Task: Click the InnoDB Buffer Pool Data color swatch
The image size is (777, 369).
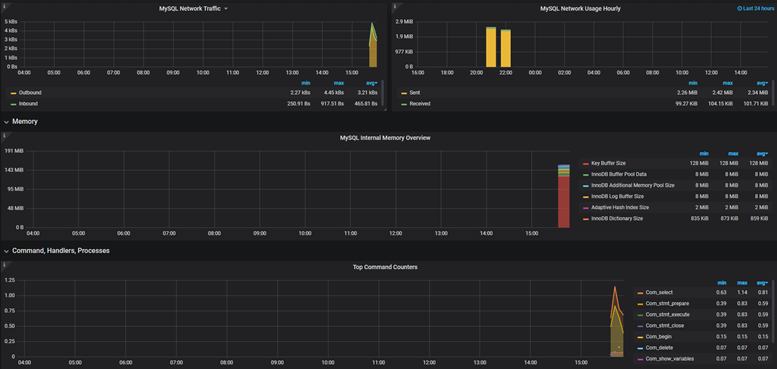Action: [586, 174]
